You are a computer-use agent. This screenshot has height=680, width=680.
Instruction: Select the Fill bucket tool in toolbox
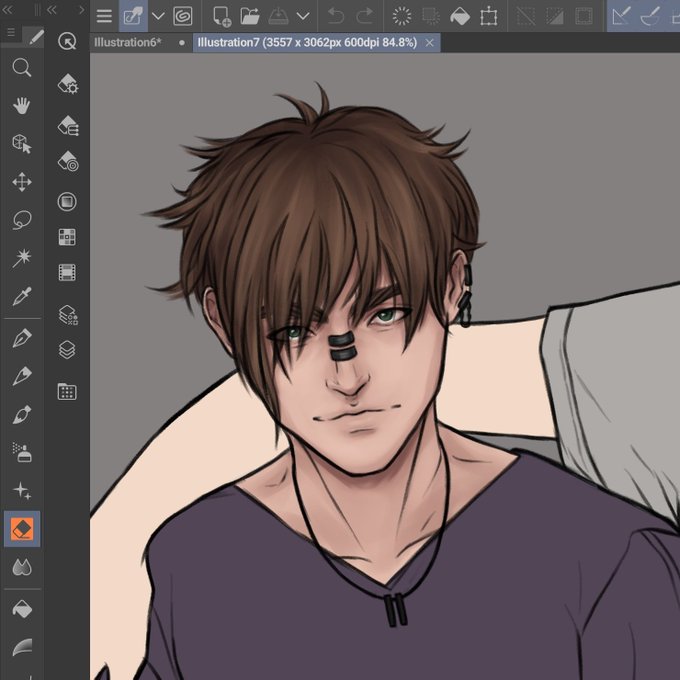[x=22, y=609]
